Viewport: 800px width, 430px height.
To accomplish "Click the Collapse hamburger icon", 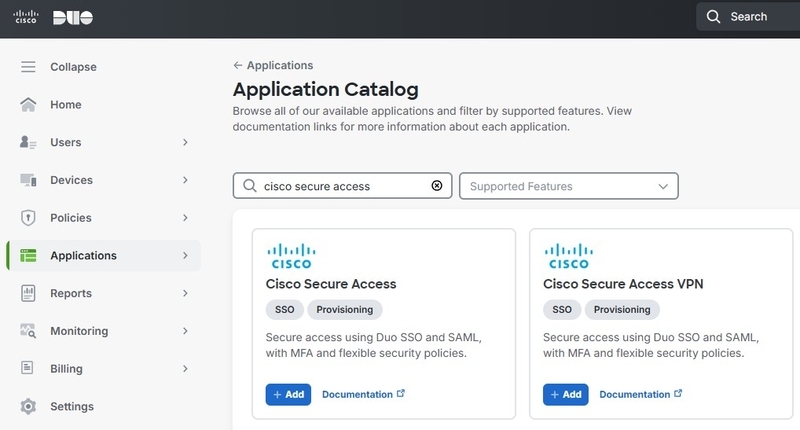I will 28,67.
